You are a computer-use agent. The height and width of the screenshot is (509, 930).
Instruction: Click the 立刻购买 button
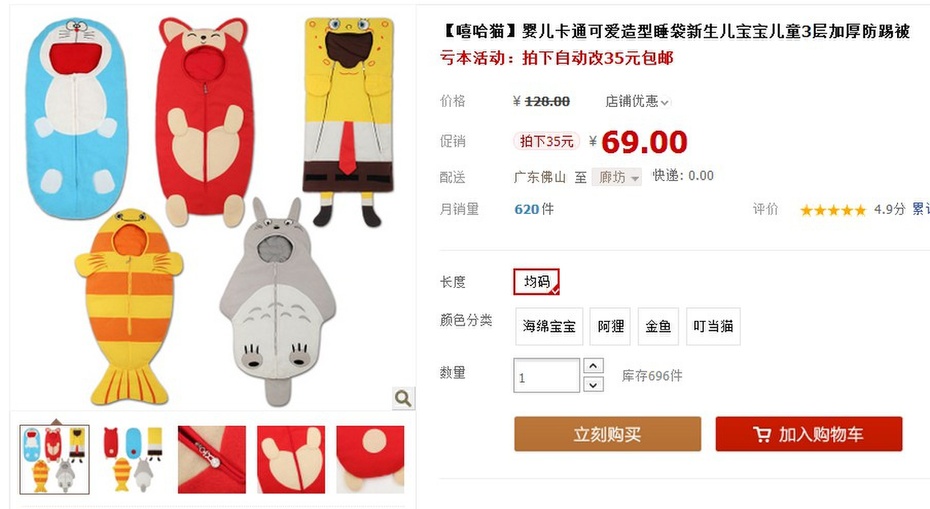(607, 434)
